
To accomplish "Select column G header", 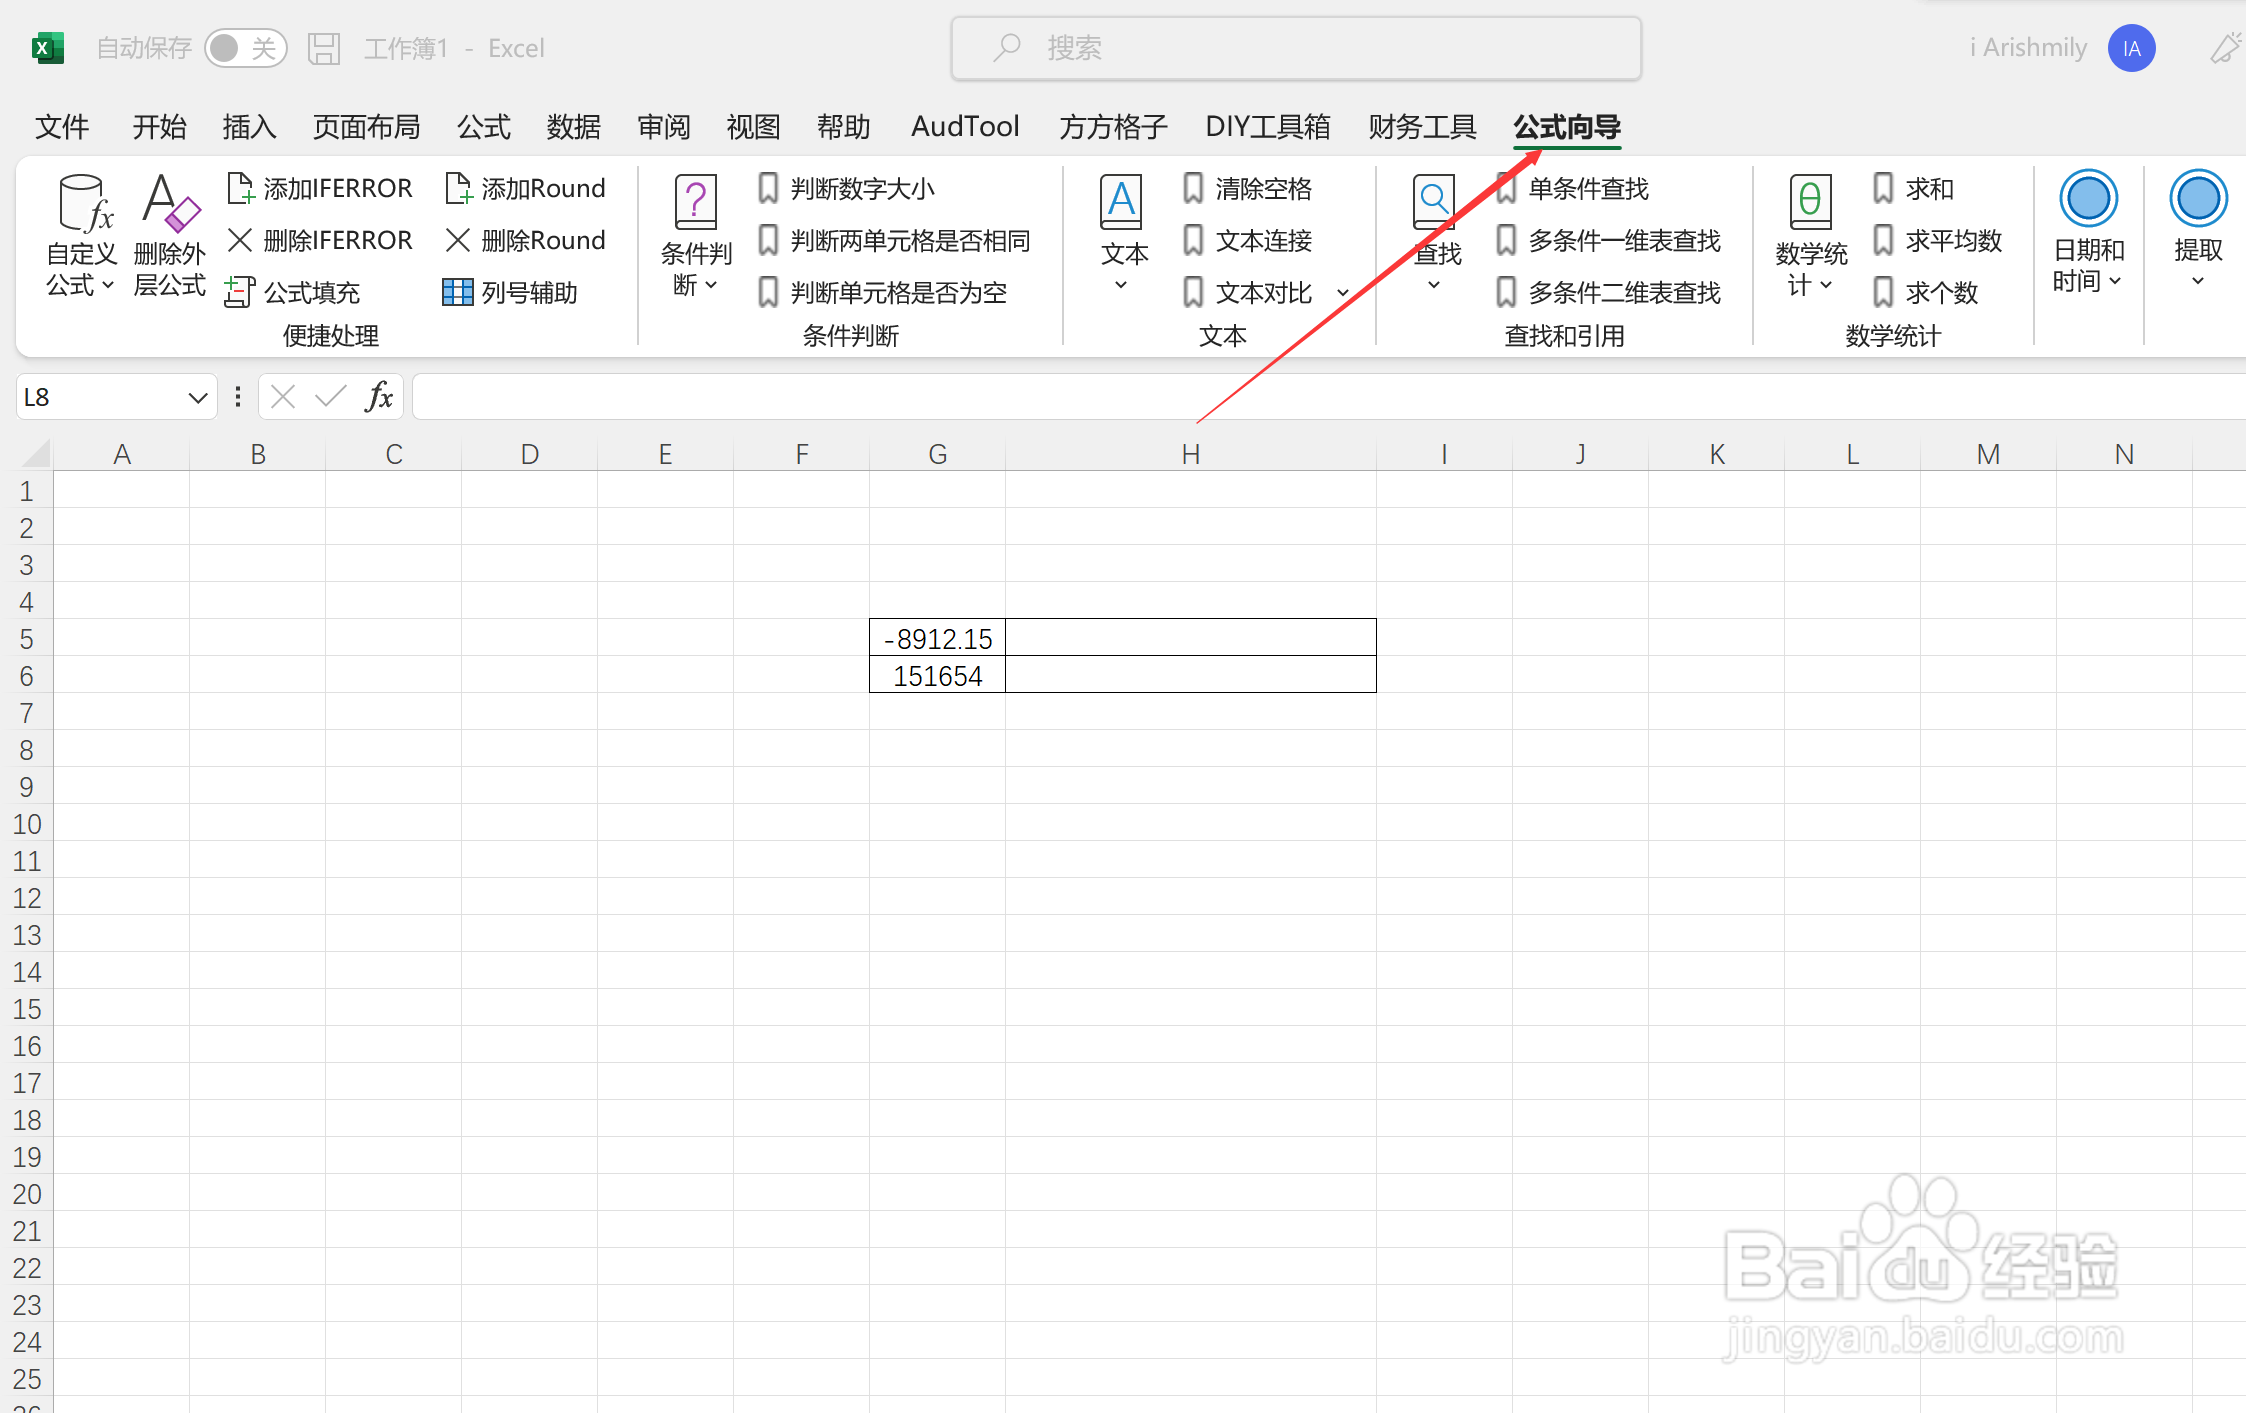I will [937, 454].
